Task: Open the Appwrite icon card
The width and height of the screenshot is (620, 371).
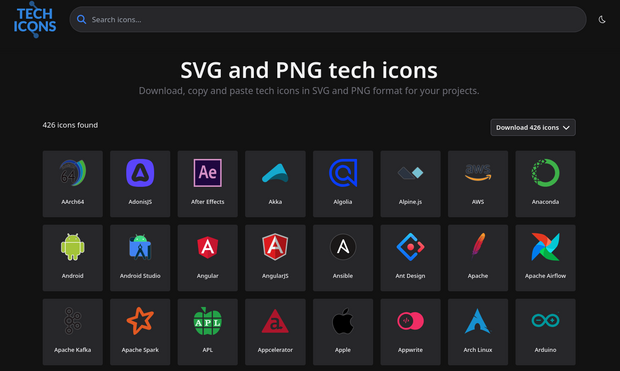Action: point(410,332)
